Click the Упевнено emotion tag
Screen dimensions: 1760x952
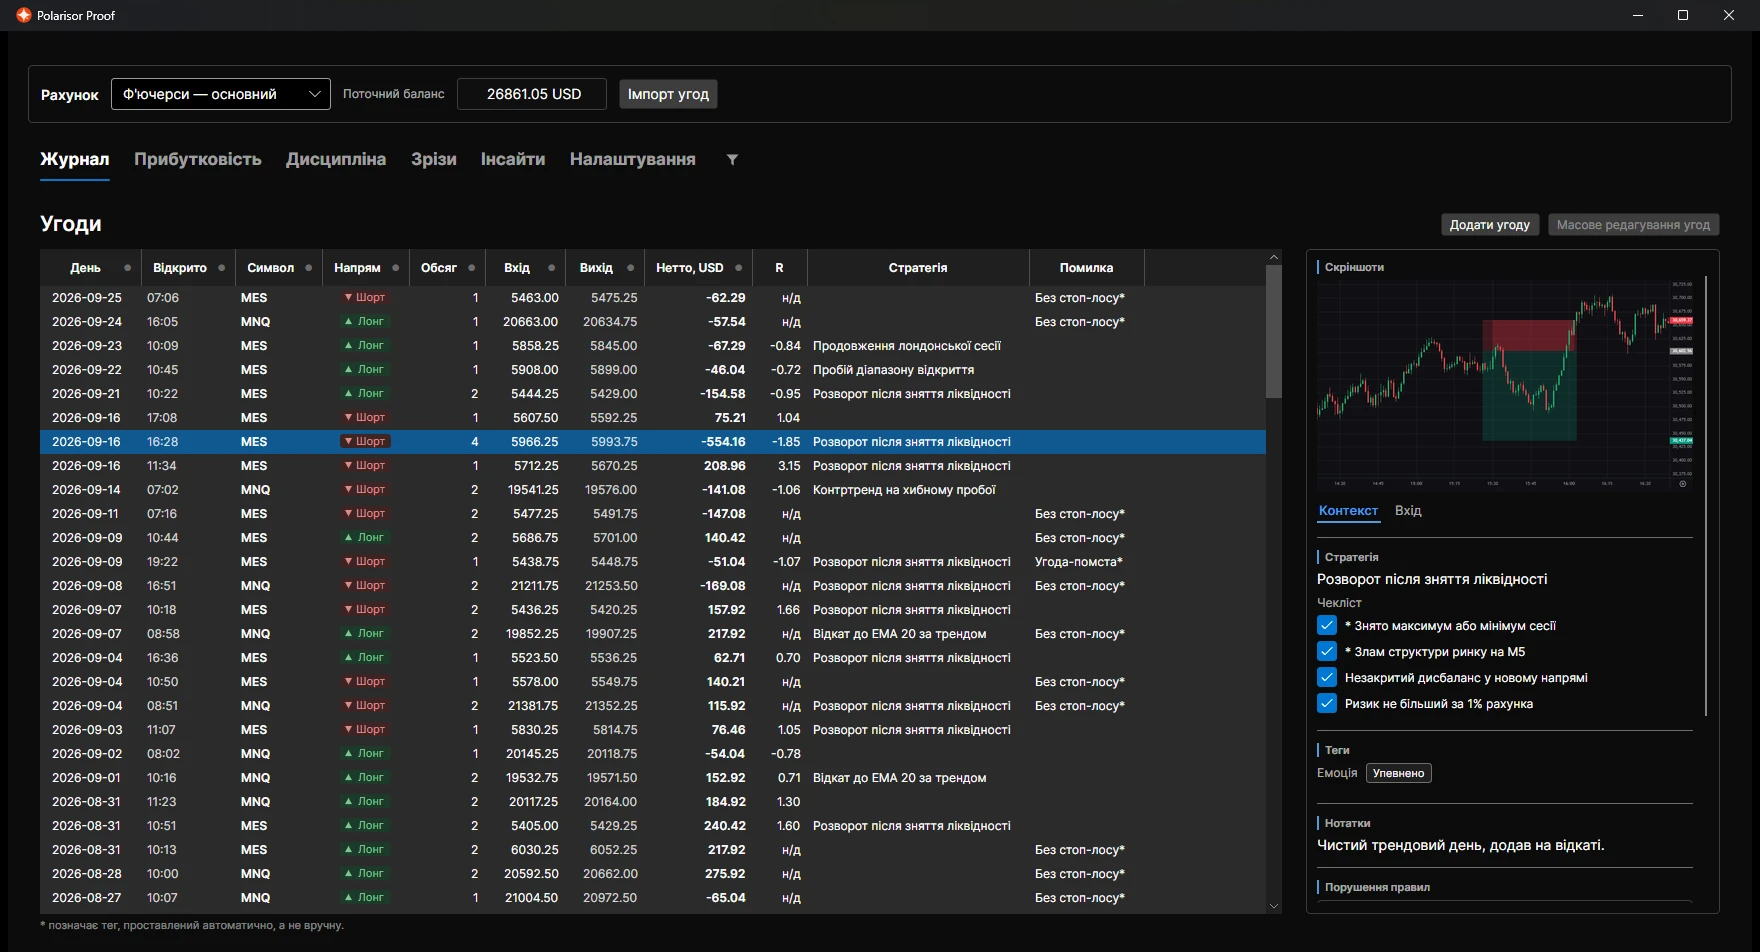tap(1399, 773)
